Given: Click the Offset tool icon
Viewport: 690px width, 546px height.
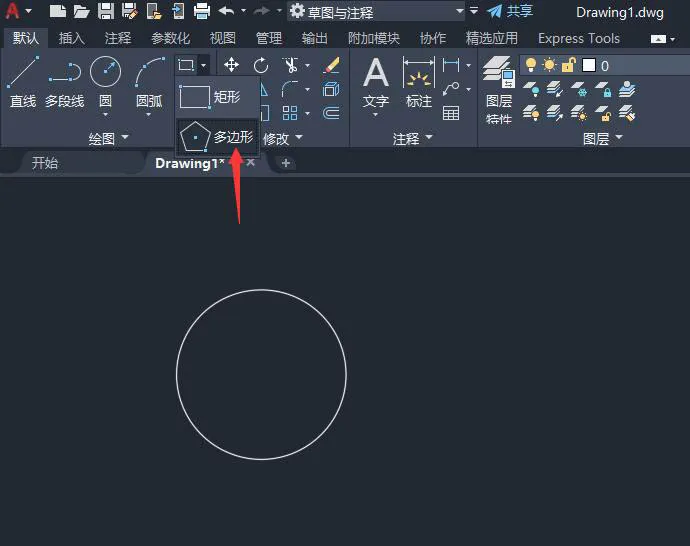Looking at the screenshot, I should [x=331, y=113].
